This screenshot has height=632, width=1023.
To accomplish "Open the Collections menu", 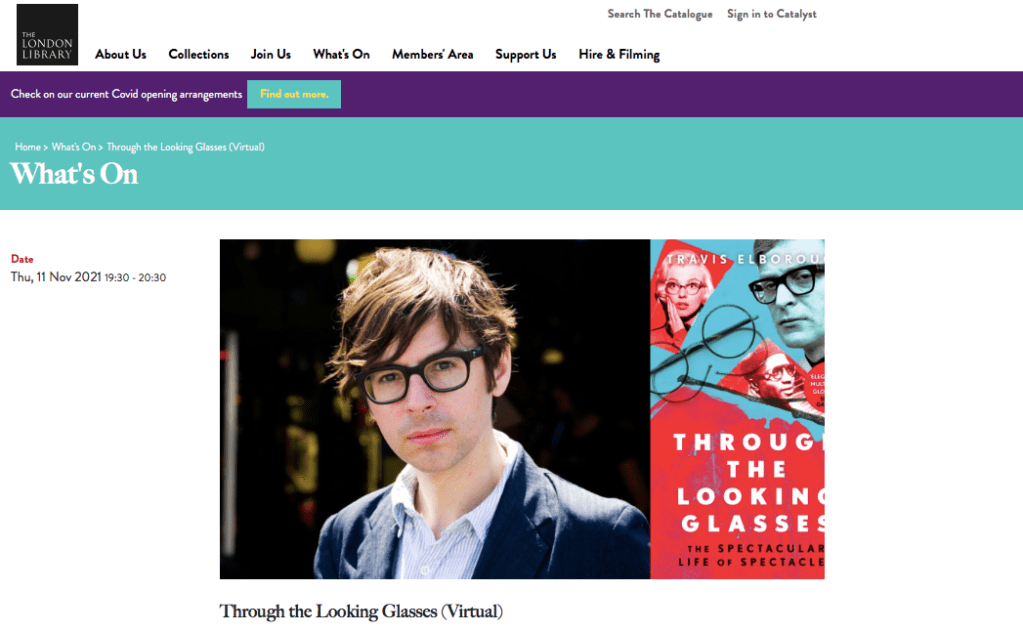I will click(198, 55).
